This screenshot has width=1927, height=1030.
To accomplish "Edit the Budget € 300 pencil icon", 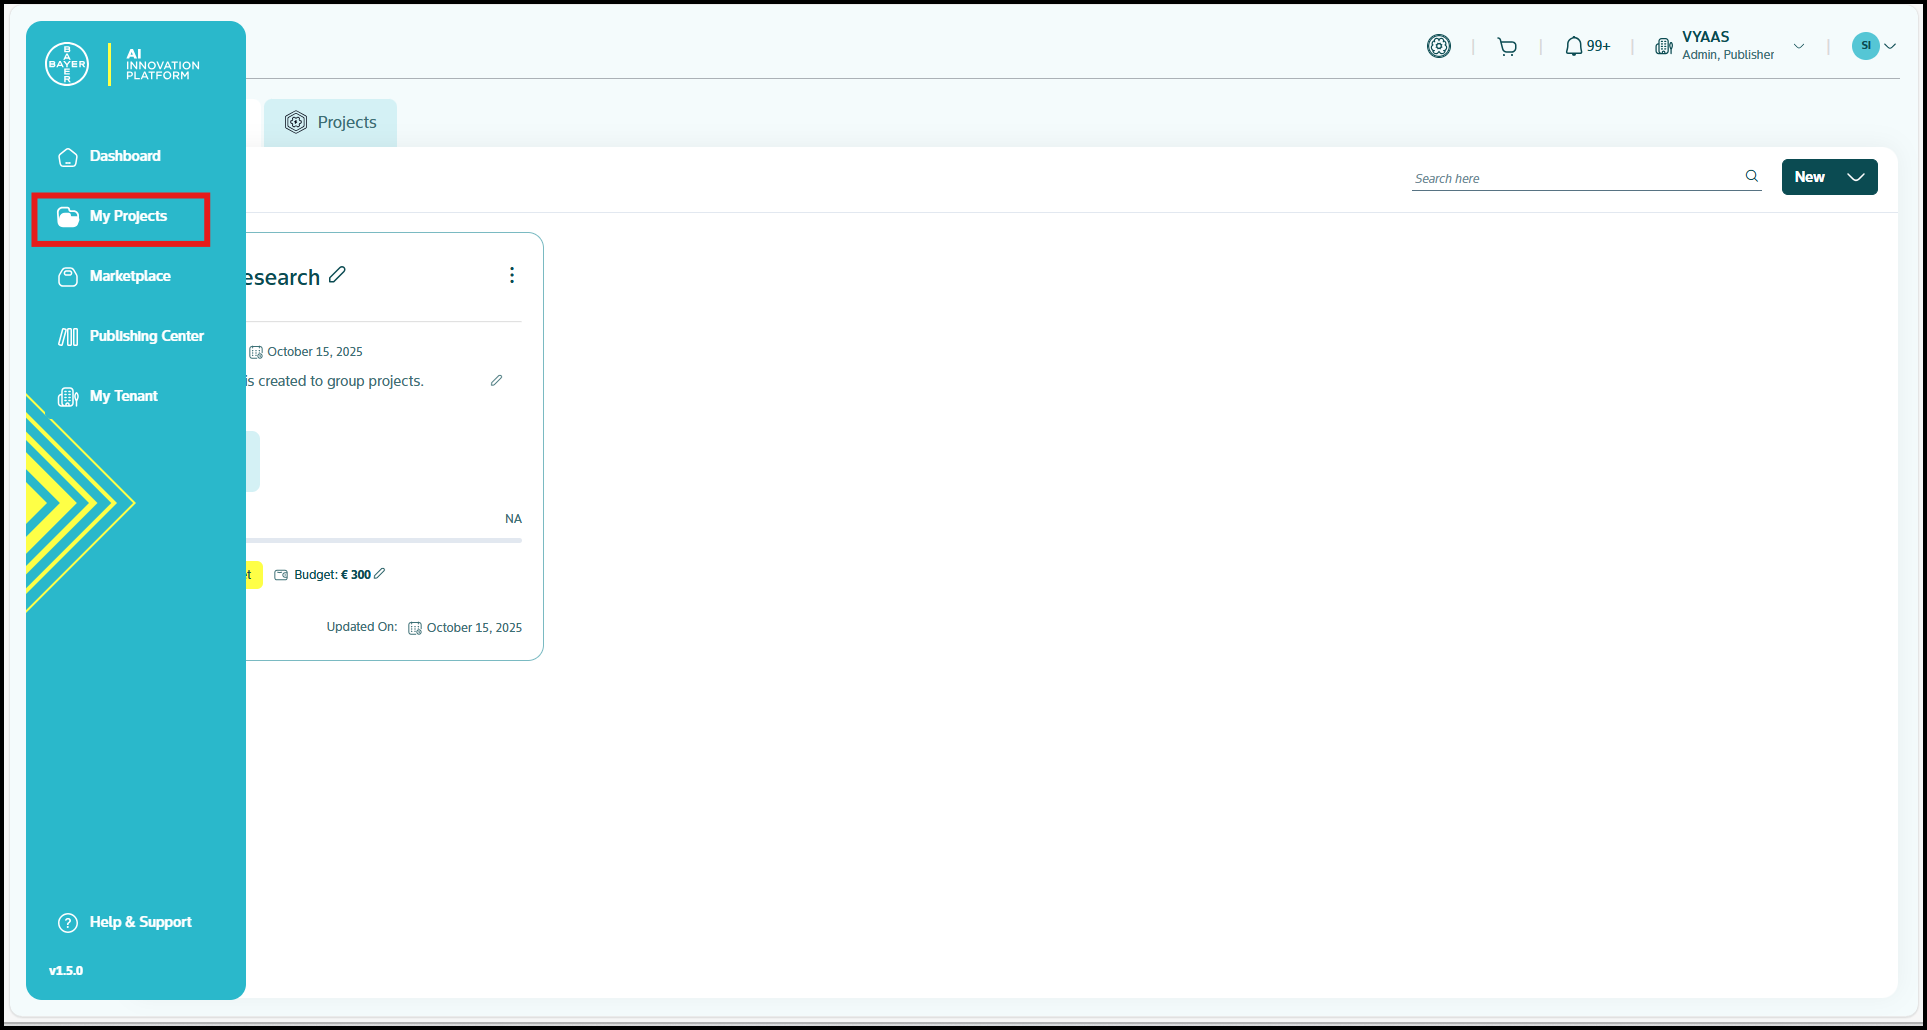I will [x=380, y=574].
